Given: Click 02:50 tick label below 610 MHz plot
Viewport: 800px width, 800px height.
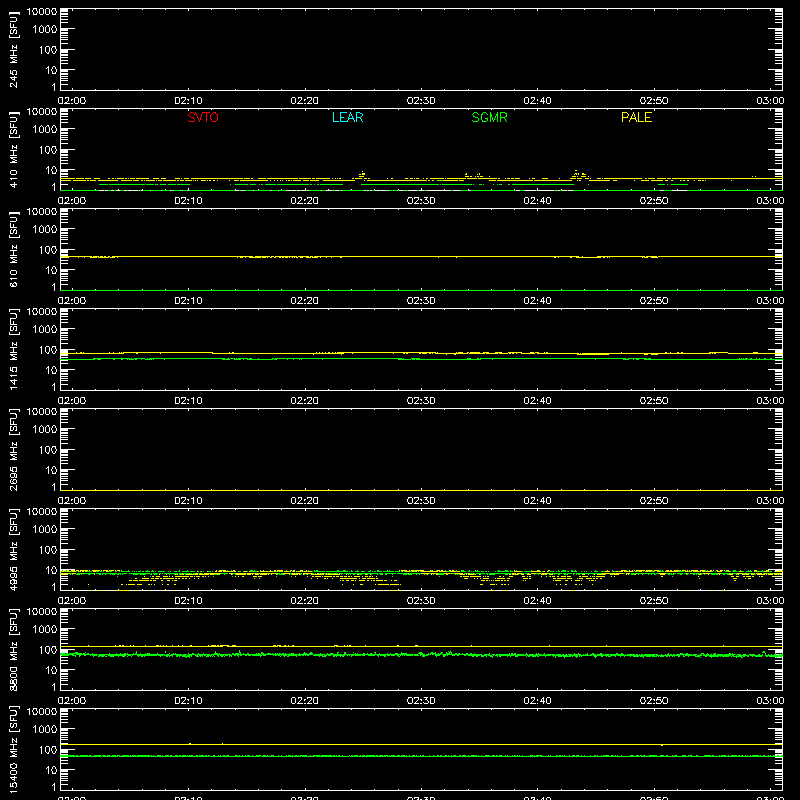Looking at the screenshot, I should (x=654, y=301).
